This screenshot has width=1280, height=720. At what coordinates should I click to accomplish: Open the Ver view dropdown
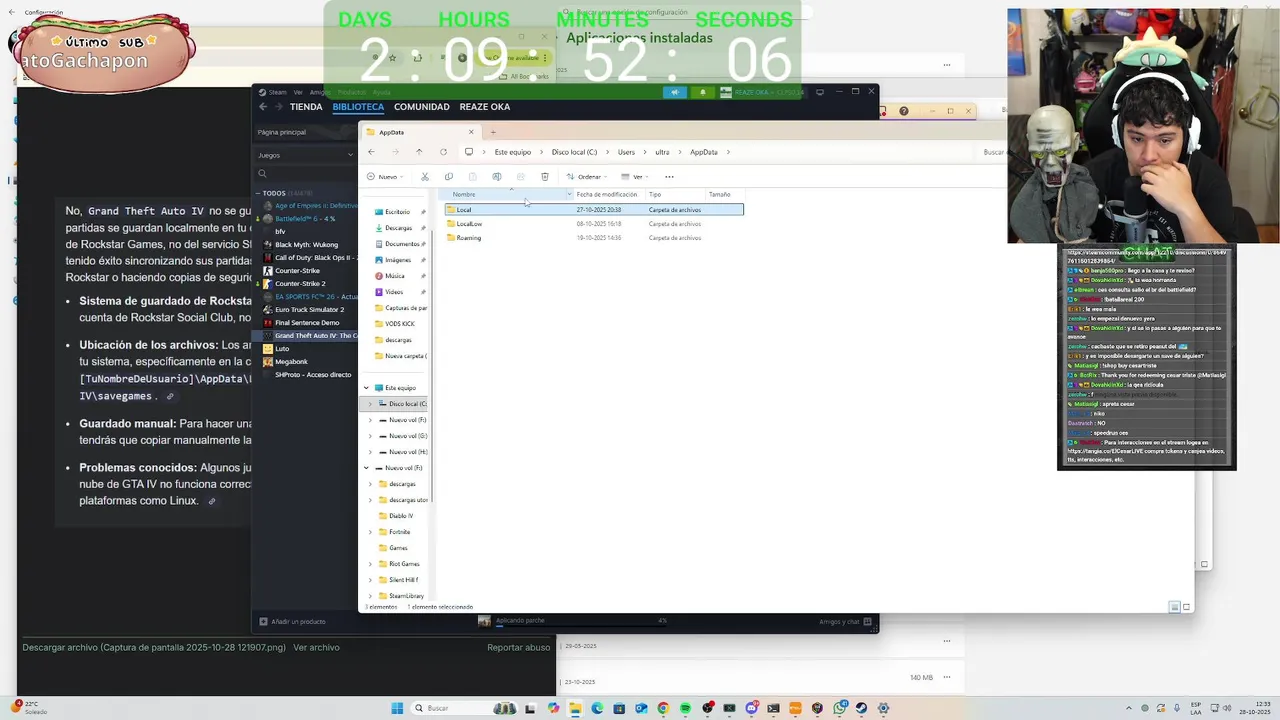click(636, 177)
